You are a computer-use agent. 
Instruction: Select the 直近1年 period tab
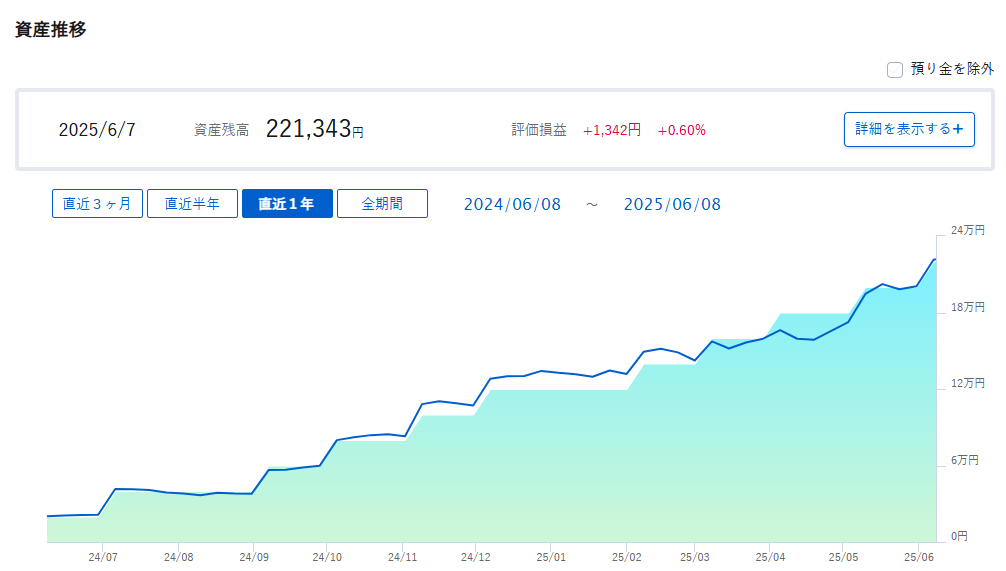click(287, 204)
